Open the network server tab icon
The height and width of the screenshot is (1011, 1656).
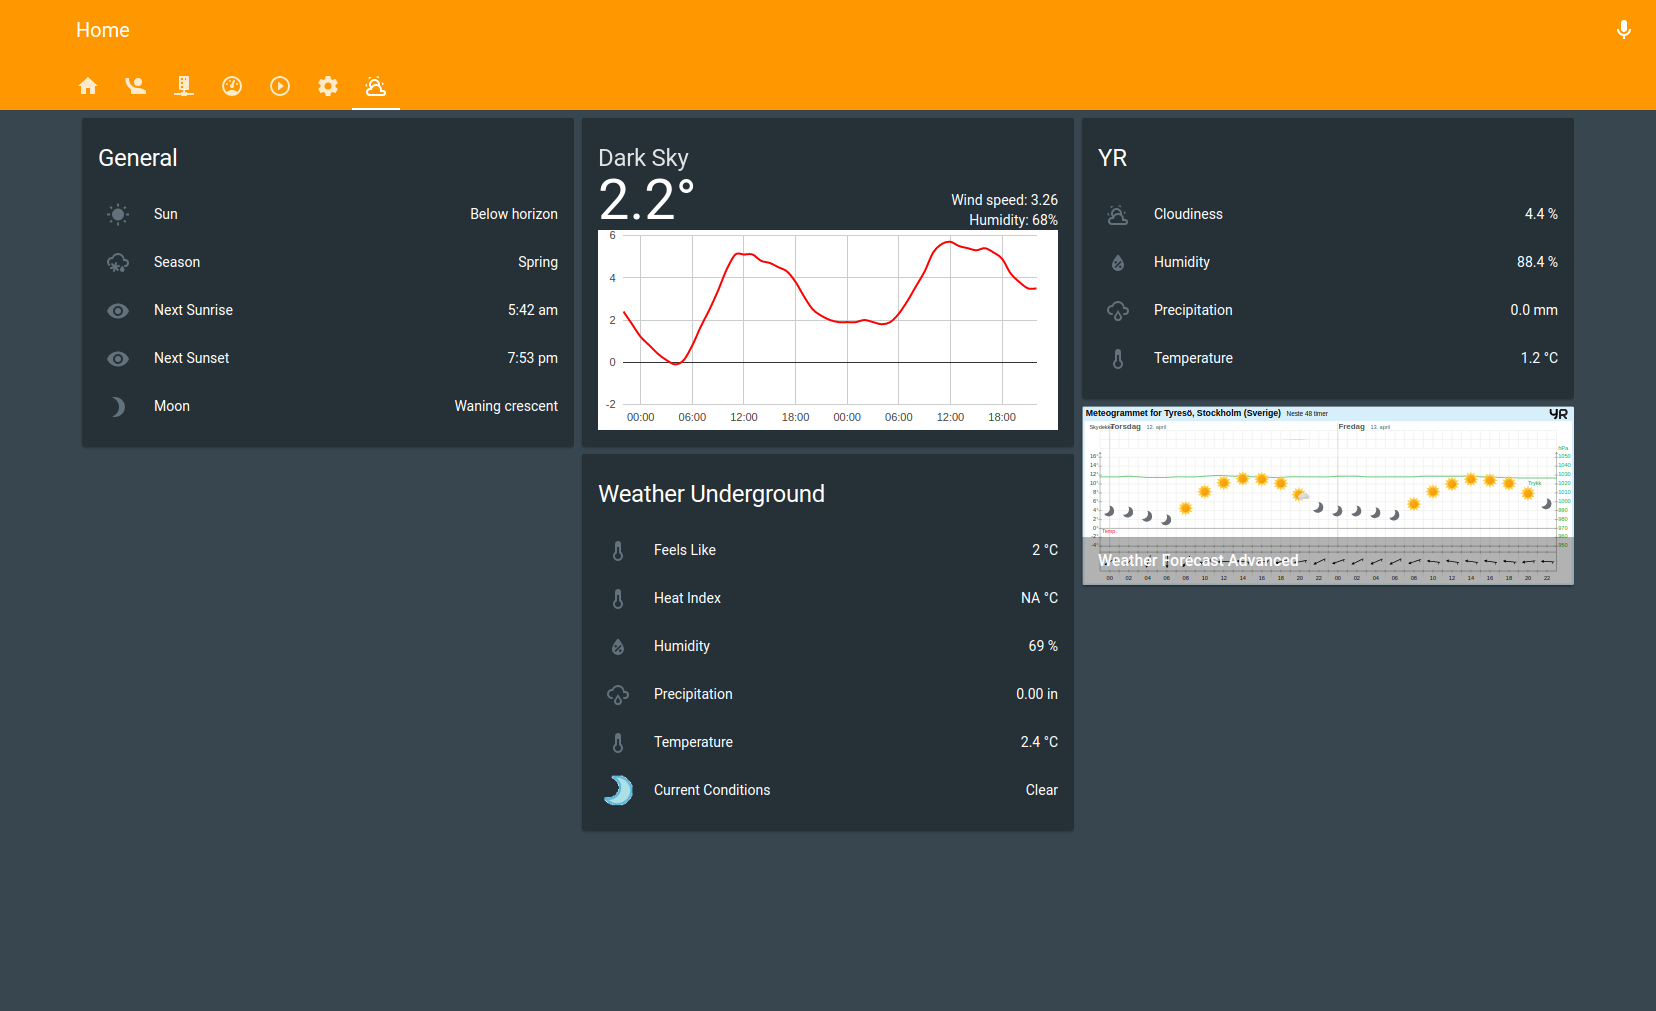coord(184,86)
